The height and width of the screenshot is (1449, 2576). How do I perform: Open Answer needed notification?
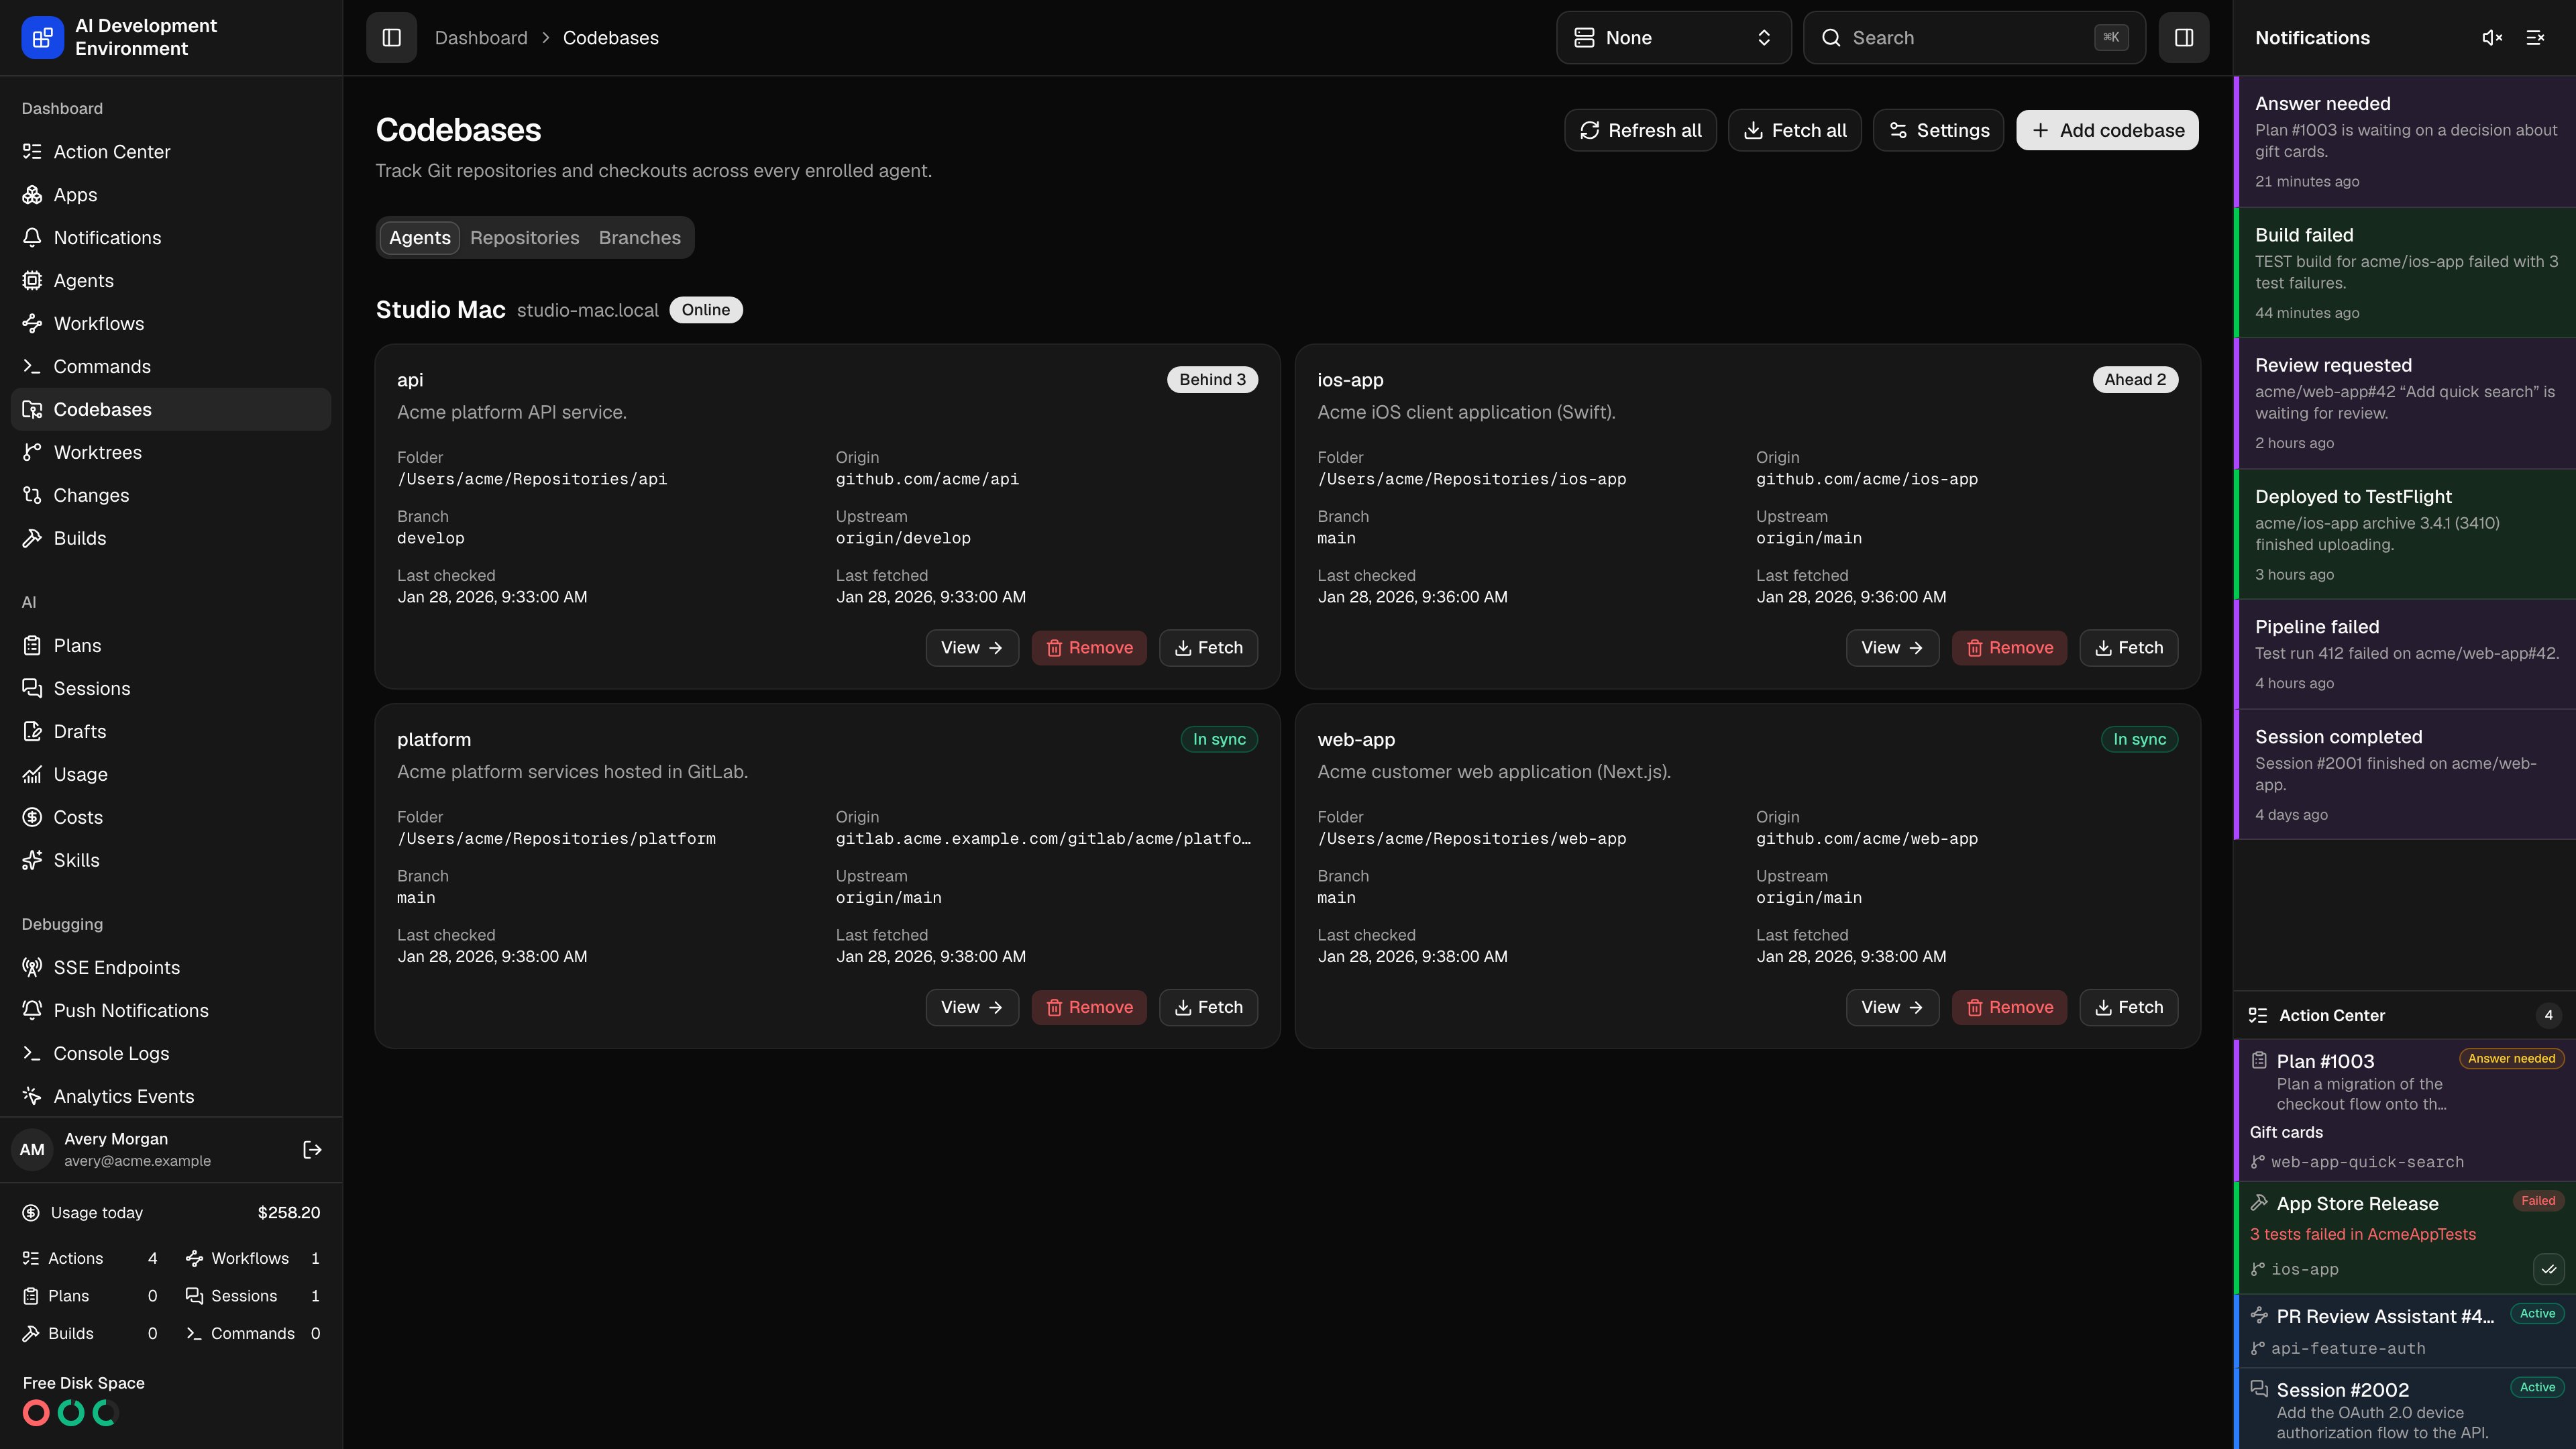(2405, 142)
